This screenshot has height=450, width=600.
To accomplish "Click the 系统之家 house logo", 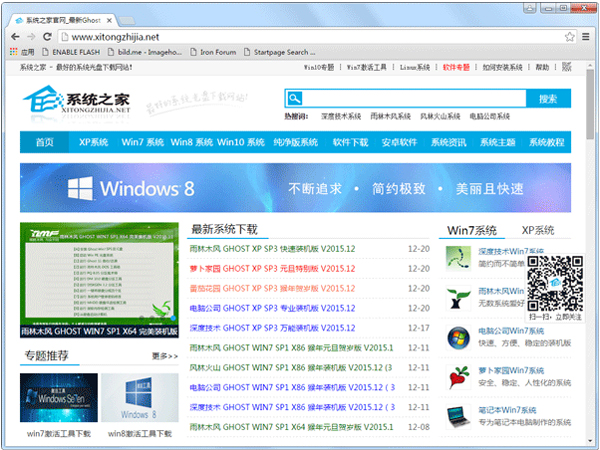I will pyautogui.click(x=77, y=100).
